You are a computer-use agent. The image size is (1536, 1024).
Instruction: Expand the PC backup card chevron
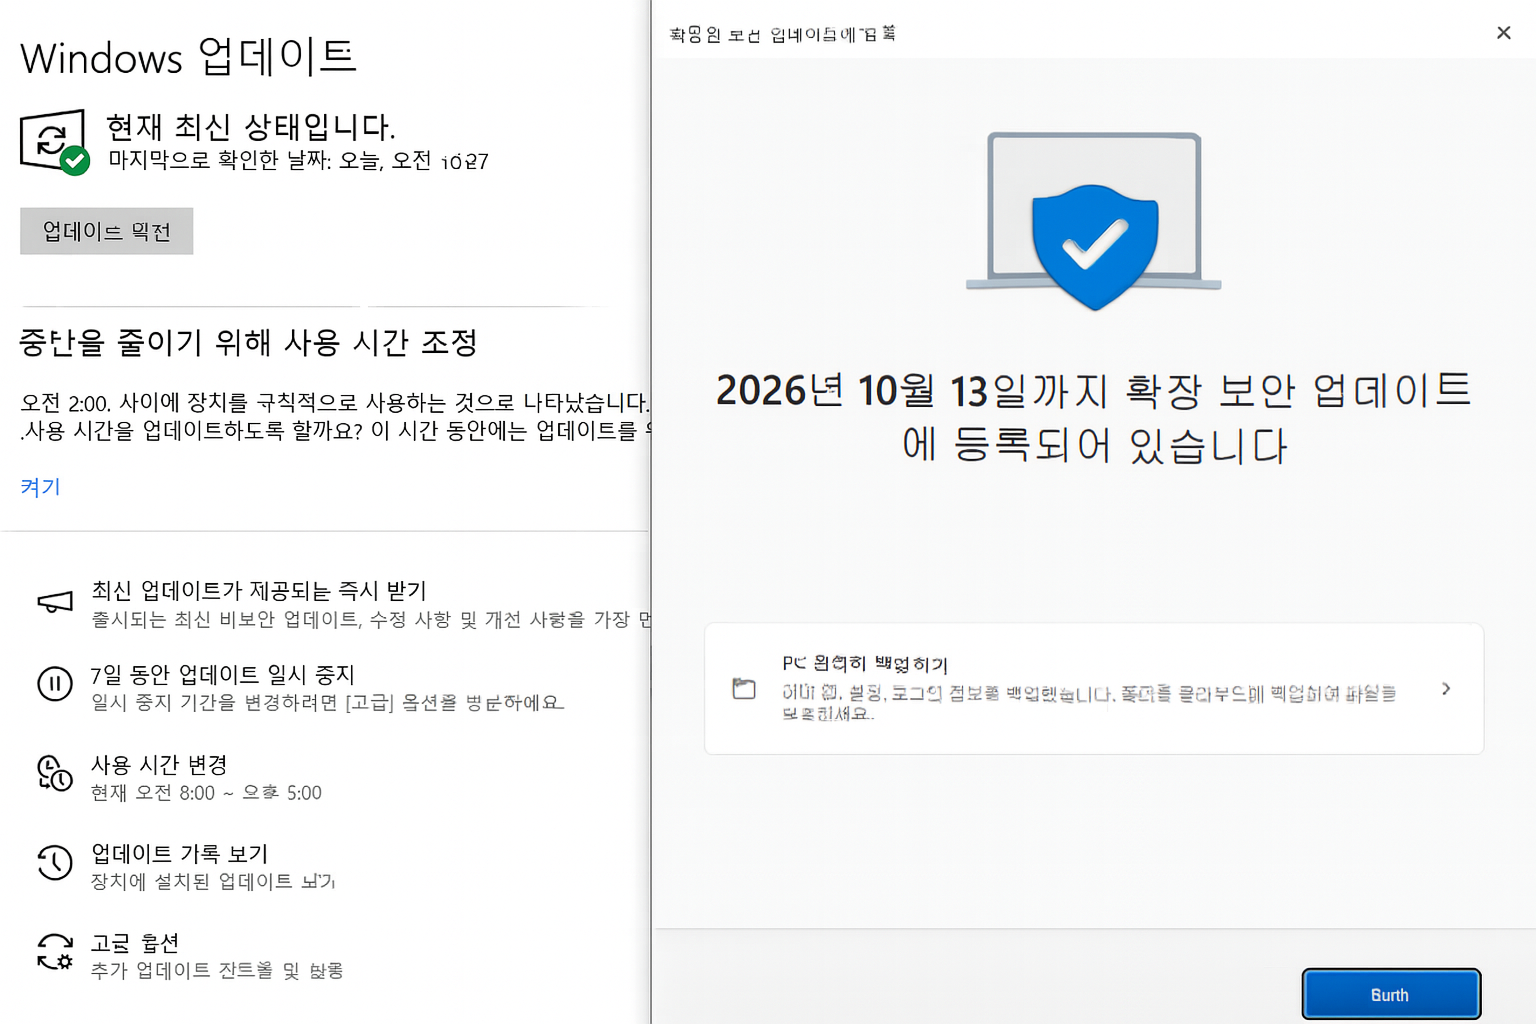[1446, 688]
